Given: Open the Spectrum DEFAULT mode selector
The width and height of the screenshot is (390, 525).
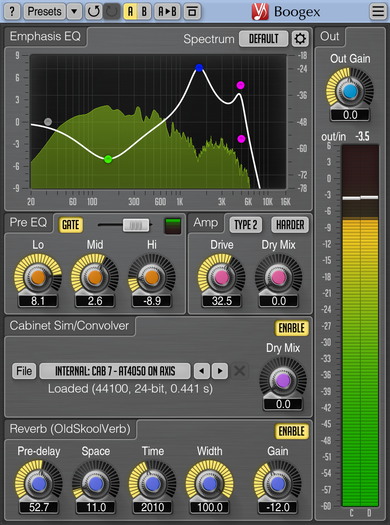Looking at the screenshot, I should (263, 39).
